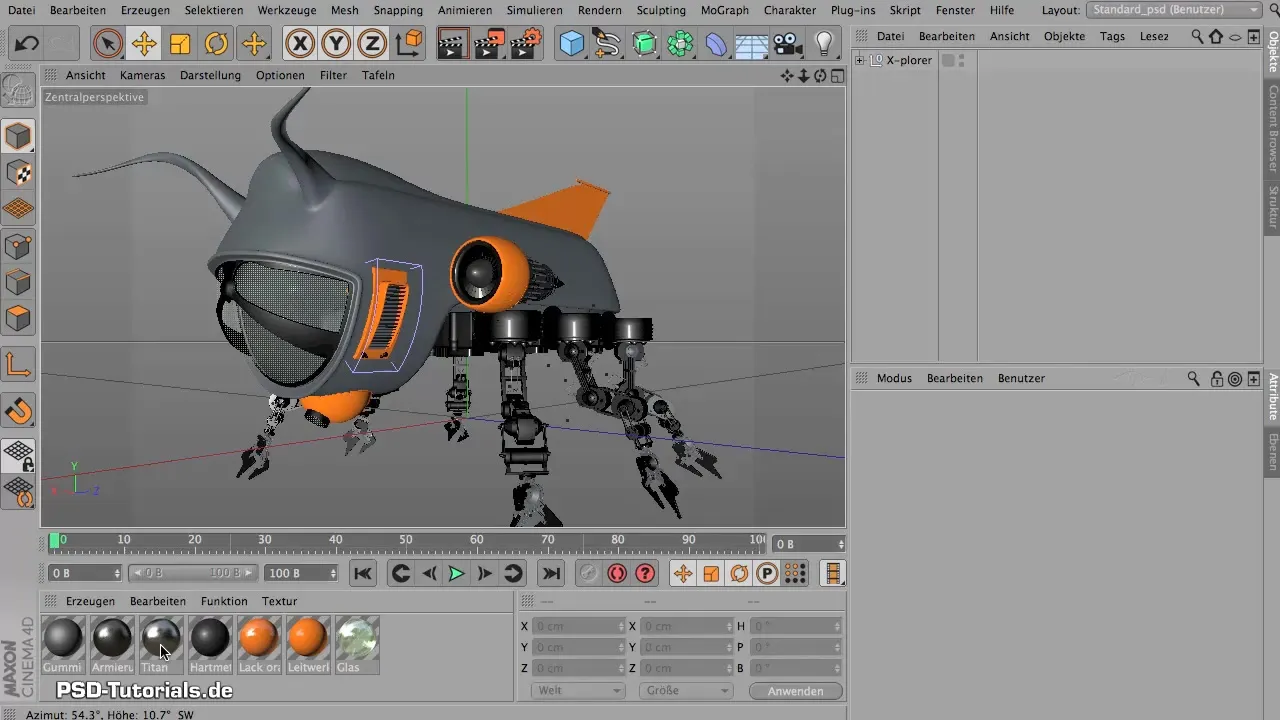Toggle autokeying red button

617,573
